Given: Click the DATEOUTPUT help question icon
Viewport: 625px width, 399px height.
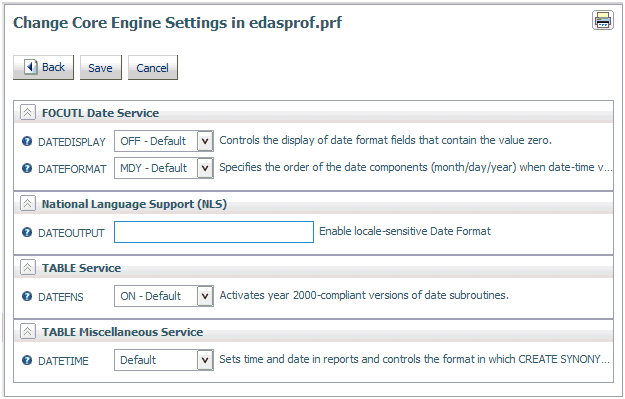Looking at the screenshot, I should (27, 232).
